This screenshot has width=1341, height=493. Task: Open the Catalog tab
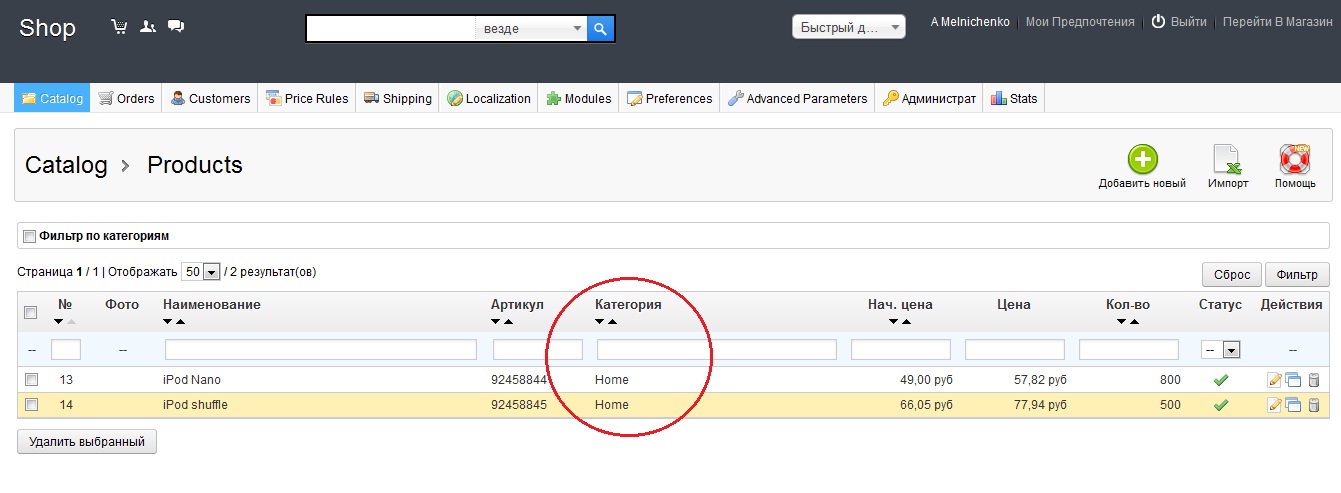pyautogui.click(x=52, y=98)
